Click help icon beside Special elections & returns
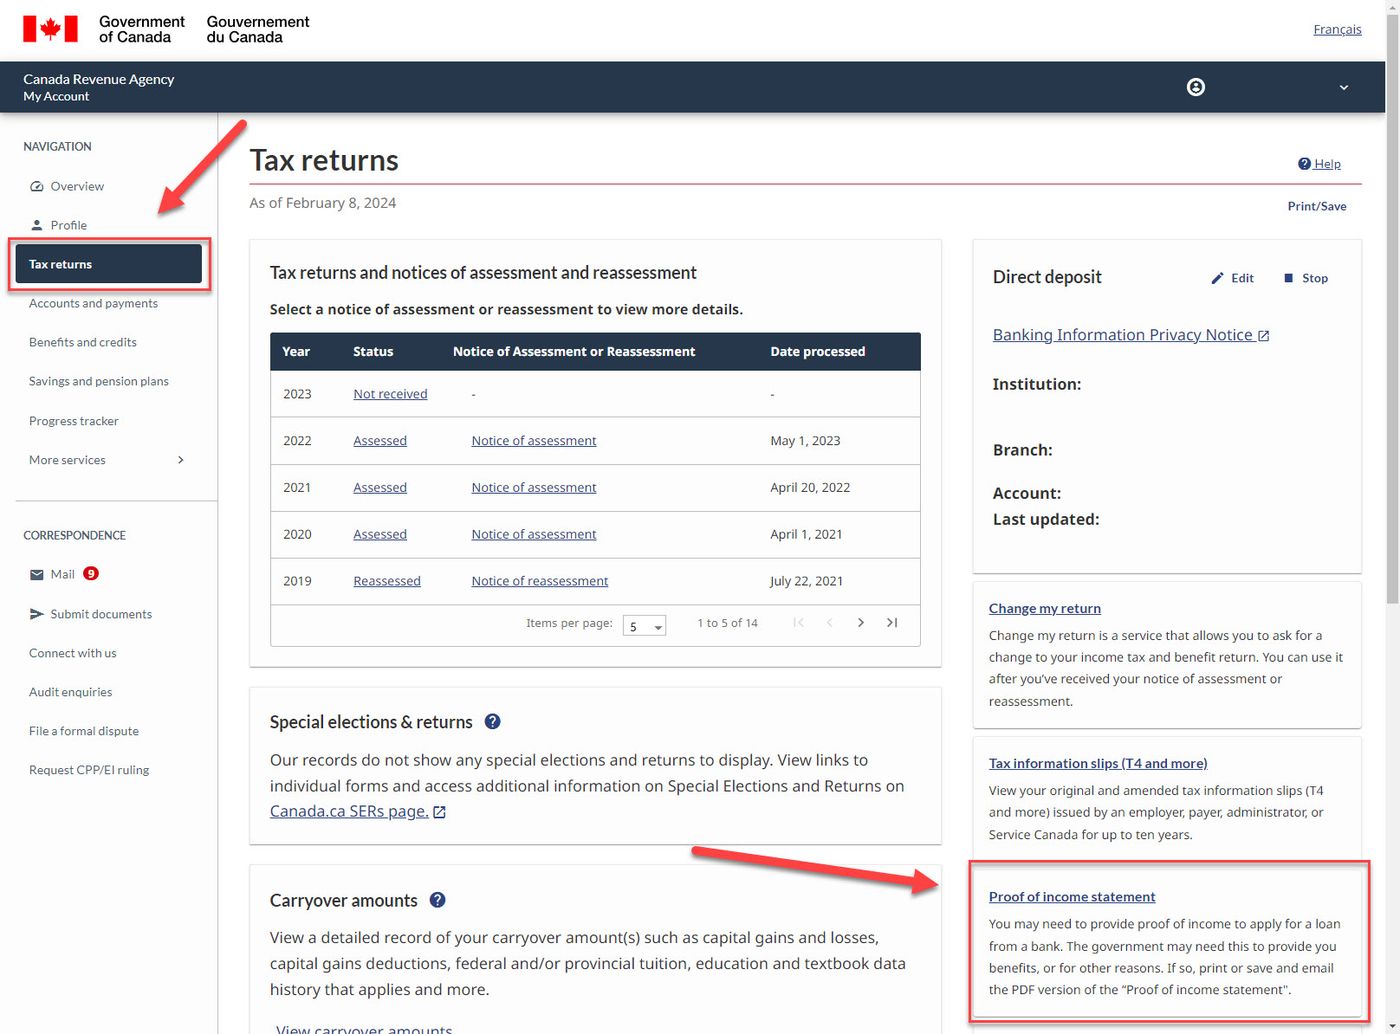1400x1034 pixels. click(x=492, y=722)
